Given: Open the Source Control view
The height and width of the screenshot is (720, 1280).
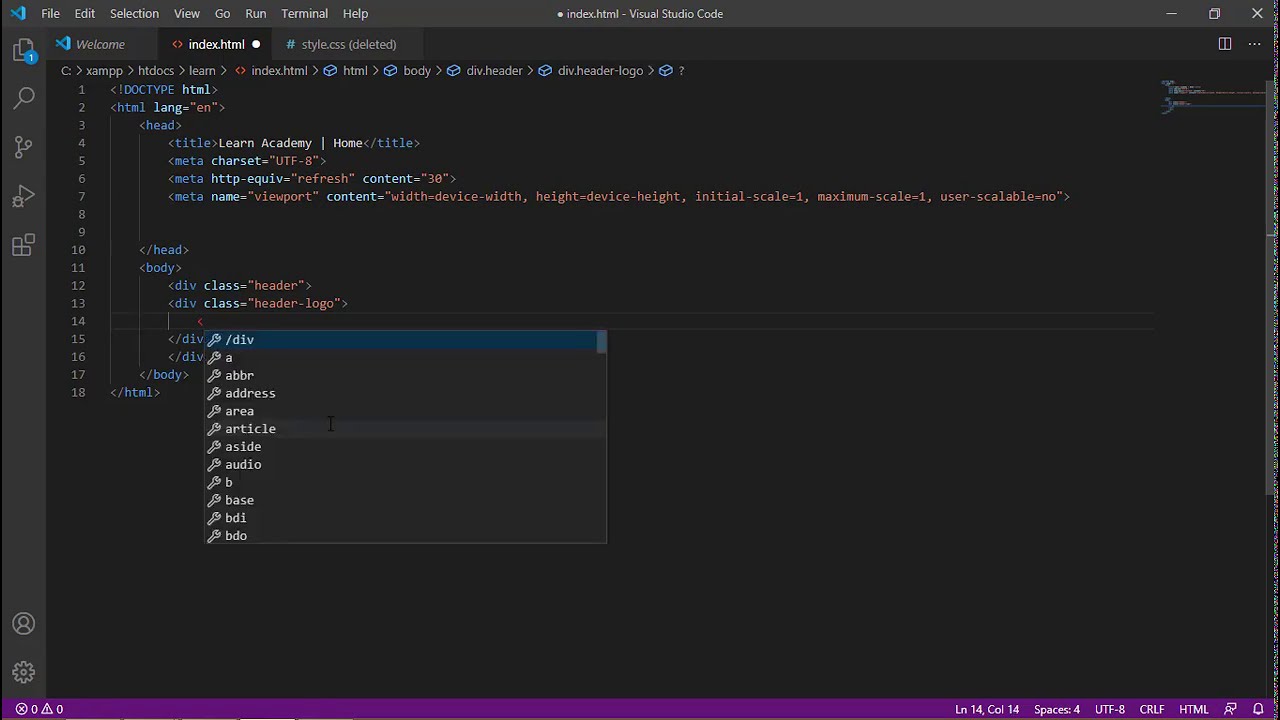Looking at the screenshot, I should (x=24, y=147).
